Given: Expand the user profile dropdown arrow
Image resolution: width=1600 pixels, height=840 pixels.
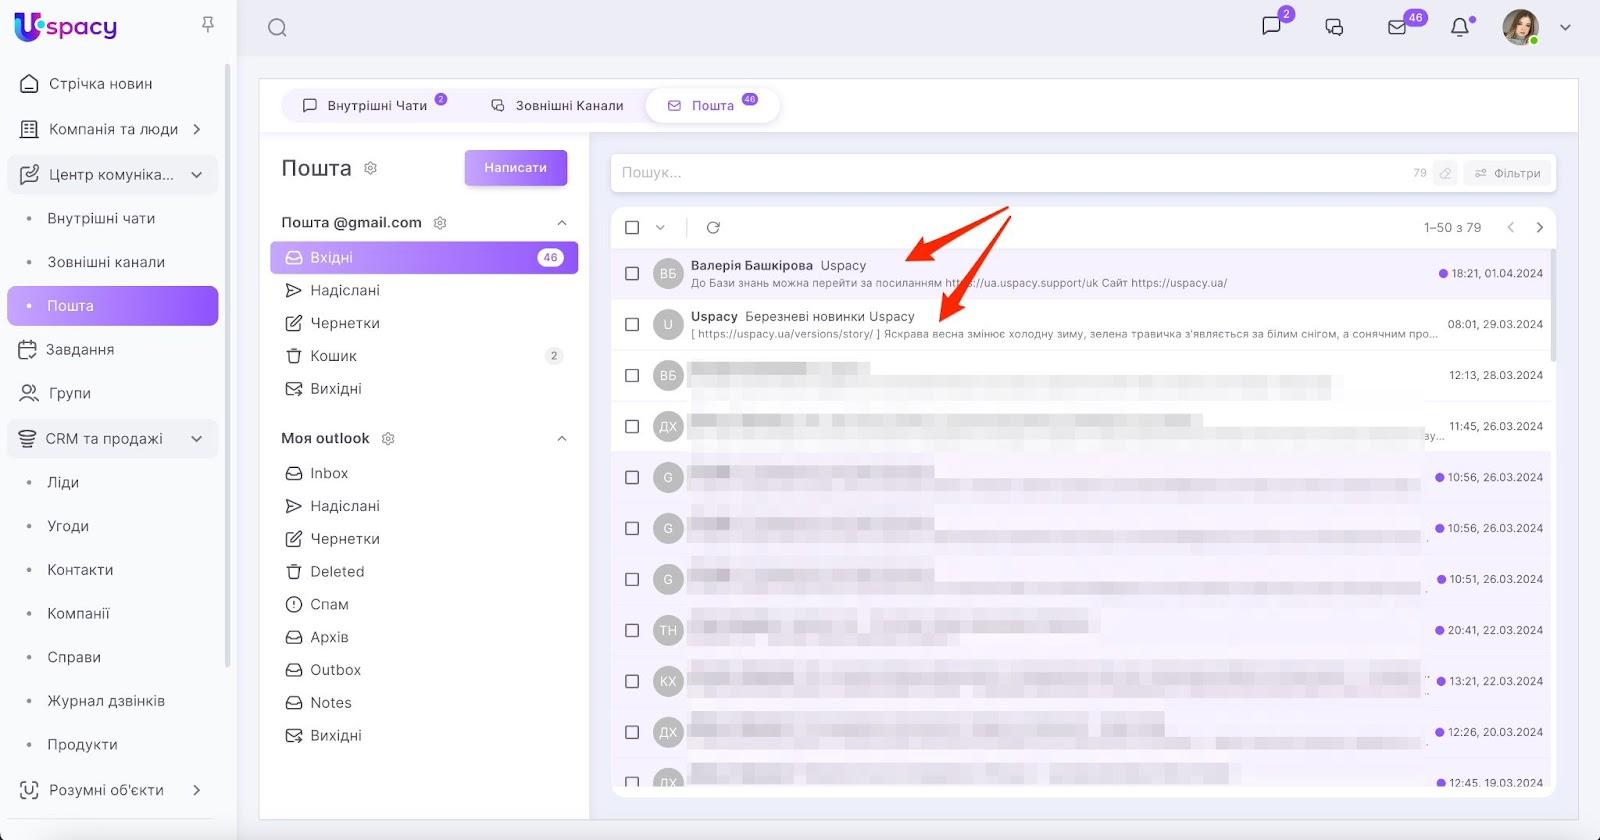Looking at the screenshot, I should 1566,28.
